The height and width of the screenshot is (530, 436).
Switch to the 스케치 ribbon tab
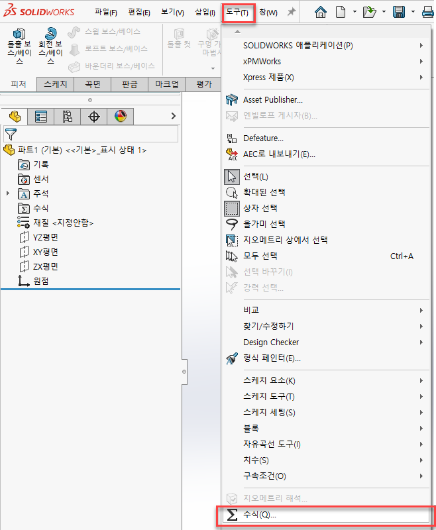click(x=55, y=84)
